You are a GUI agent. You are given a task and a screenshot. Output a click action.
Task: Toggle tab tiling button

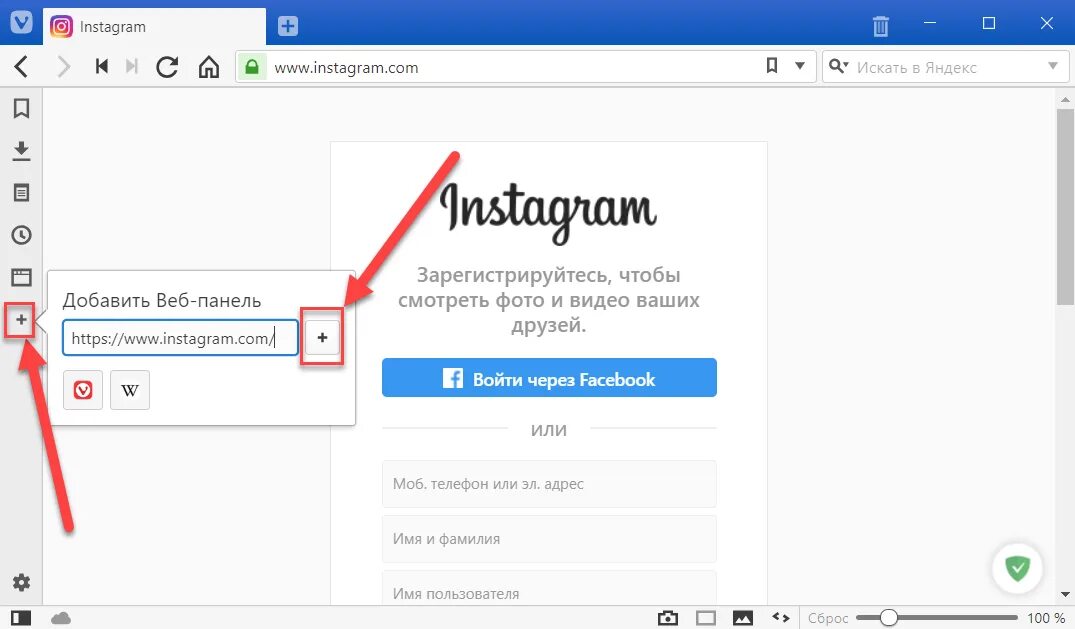(x=705, y=618)
